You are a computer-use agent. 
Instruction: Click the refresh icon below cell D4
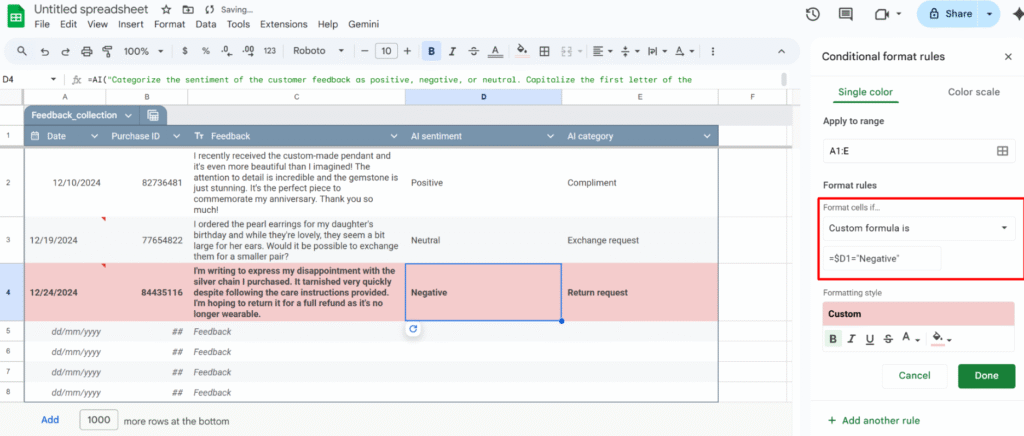413,329
